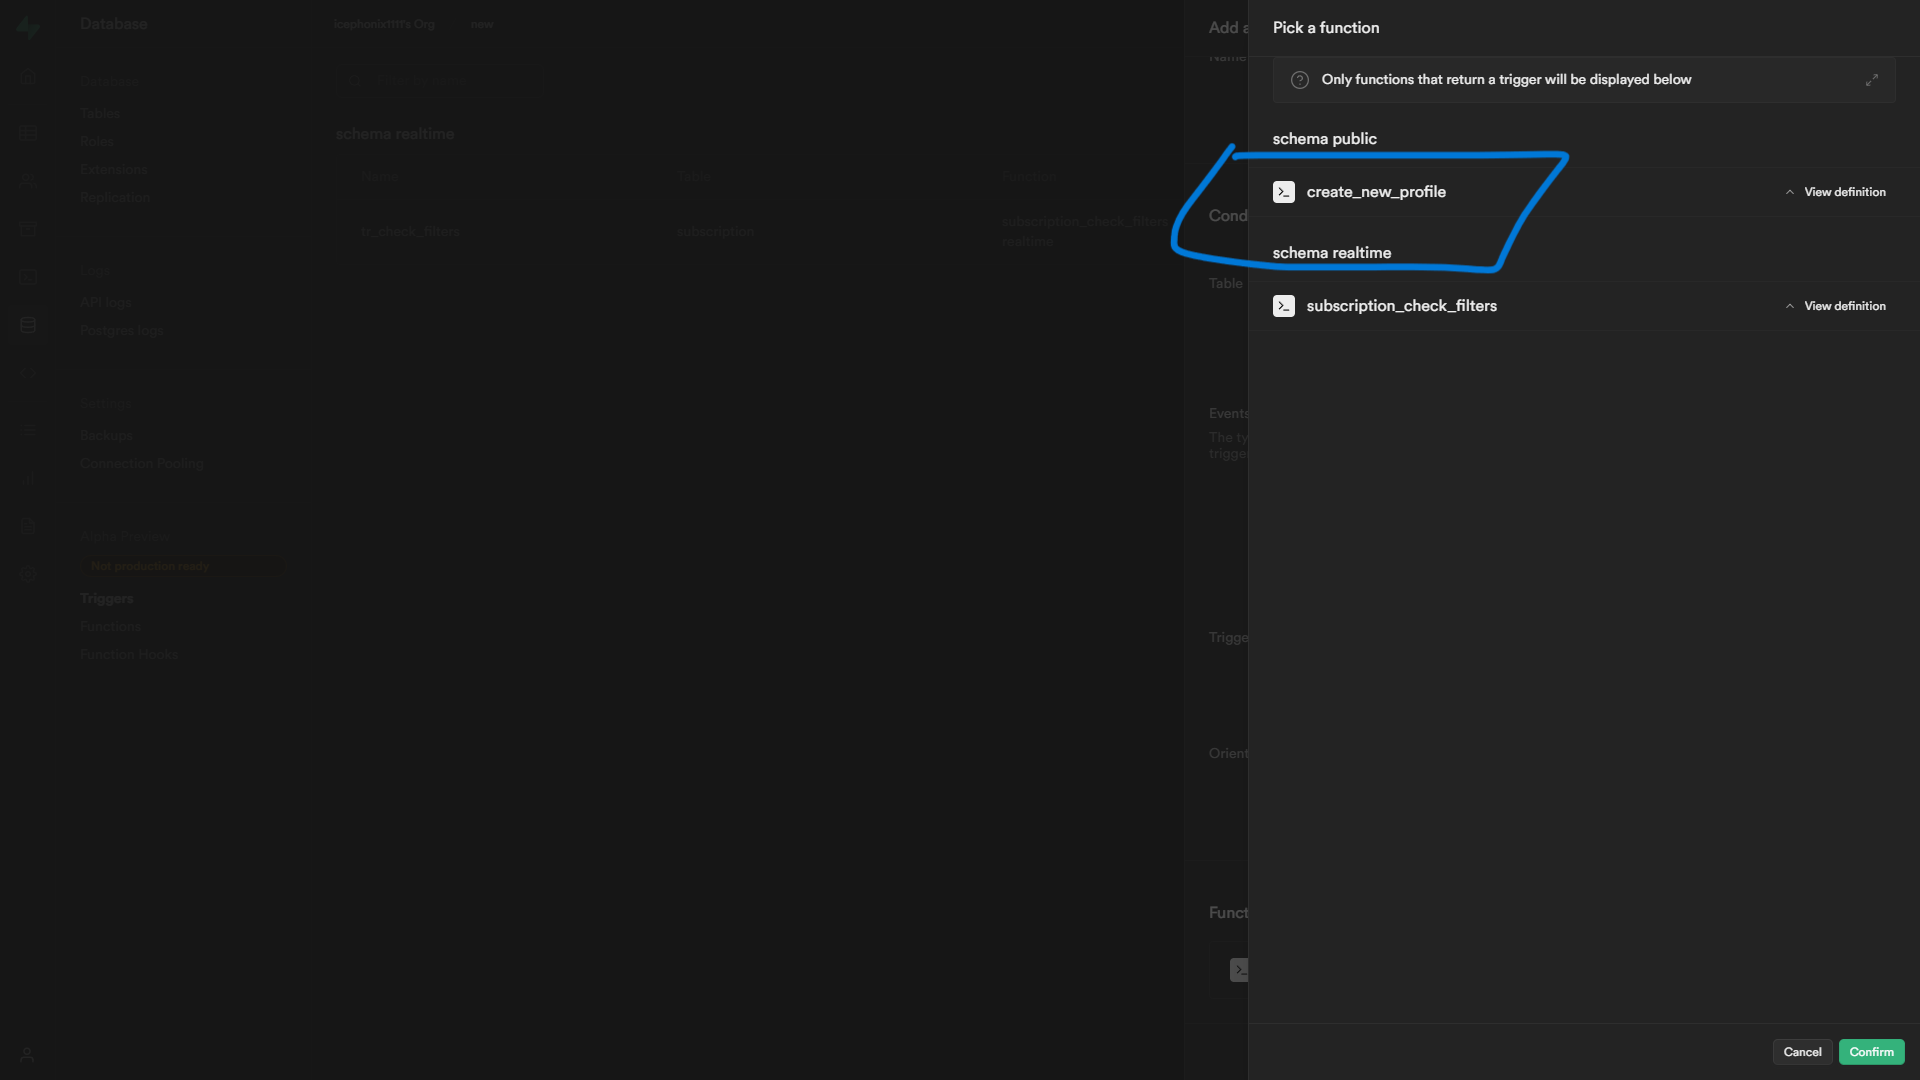
Task: Open the Database icon in left sidebar
Action: click(28, 325)
